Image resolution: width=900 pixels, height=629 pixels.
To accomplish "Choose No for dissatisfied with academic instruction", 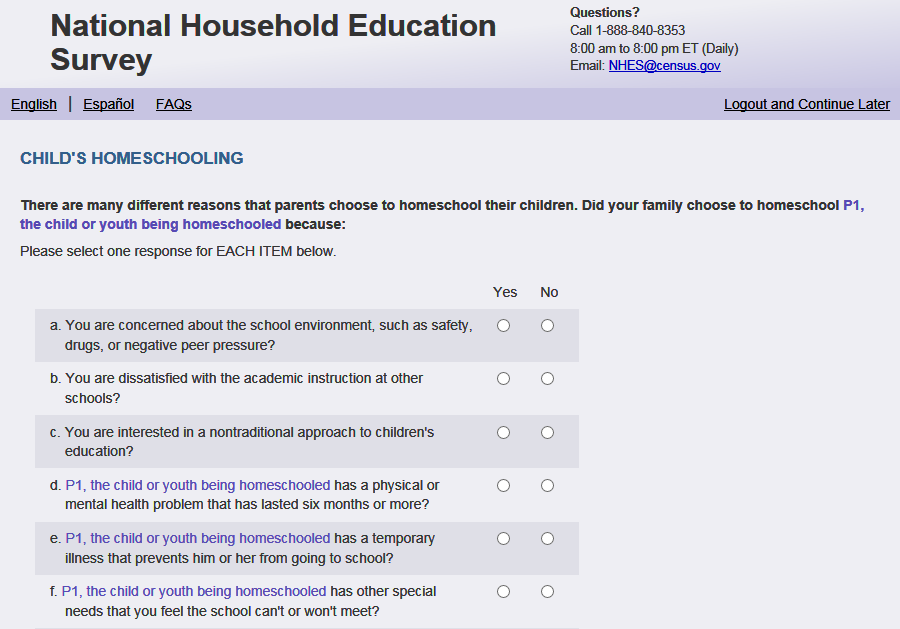I will pyautogui.click(x=547, y=378).
